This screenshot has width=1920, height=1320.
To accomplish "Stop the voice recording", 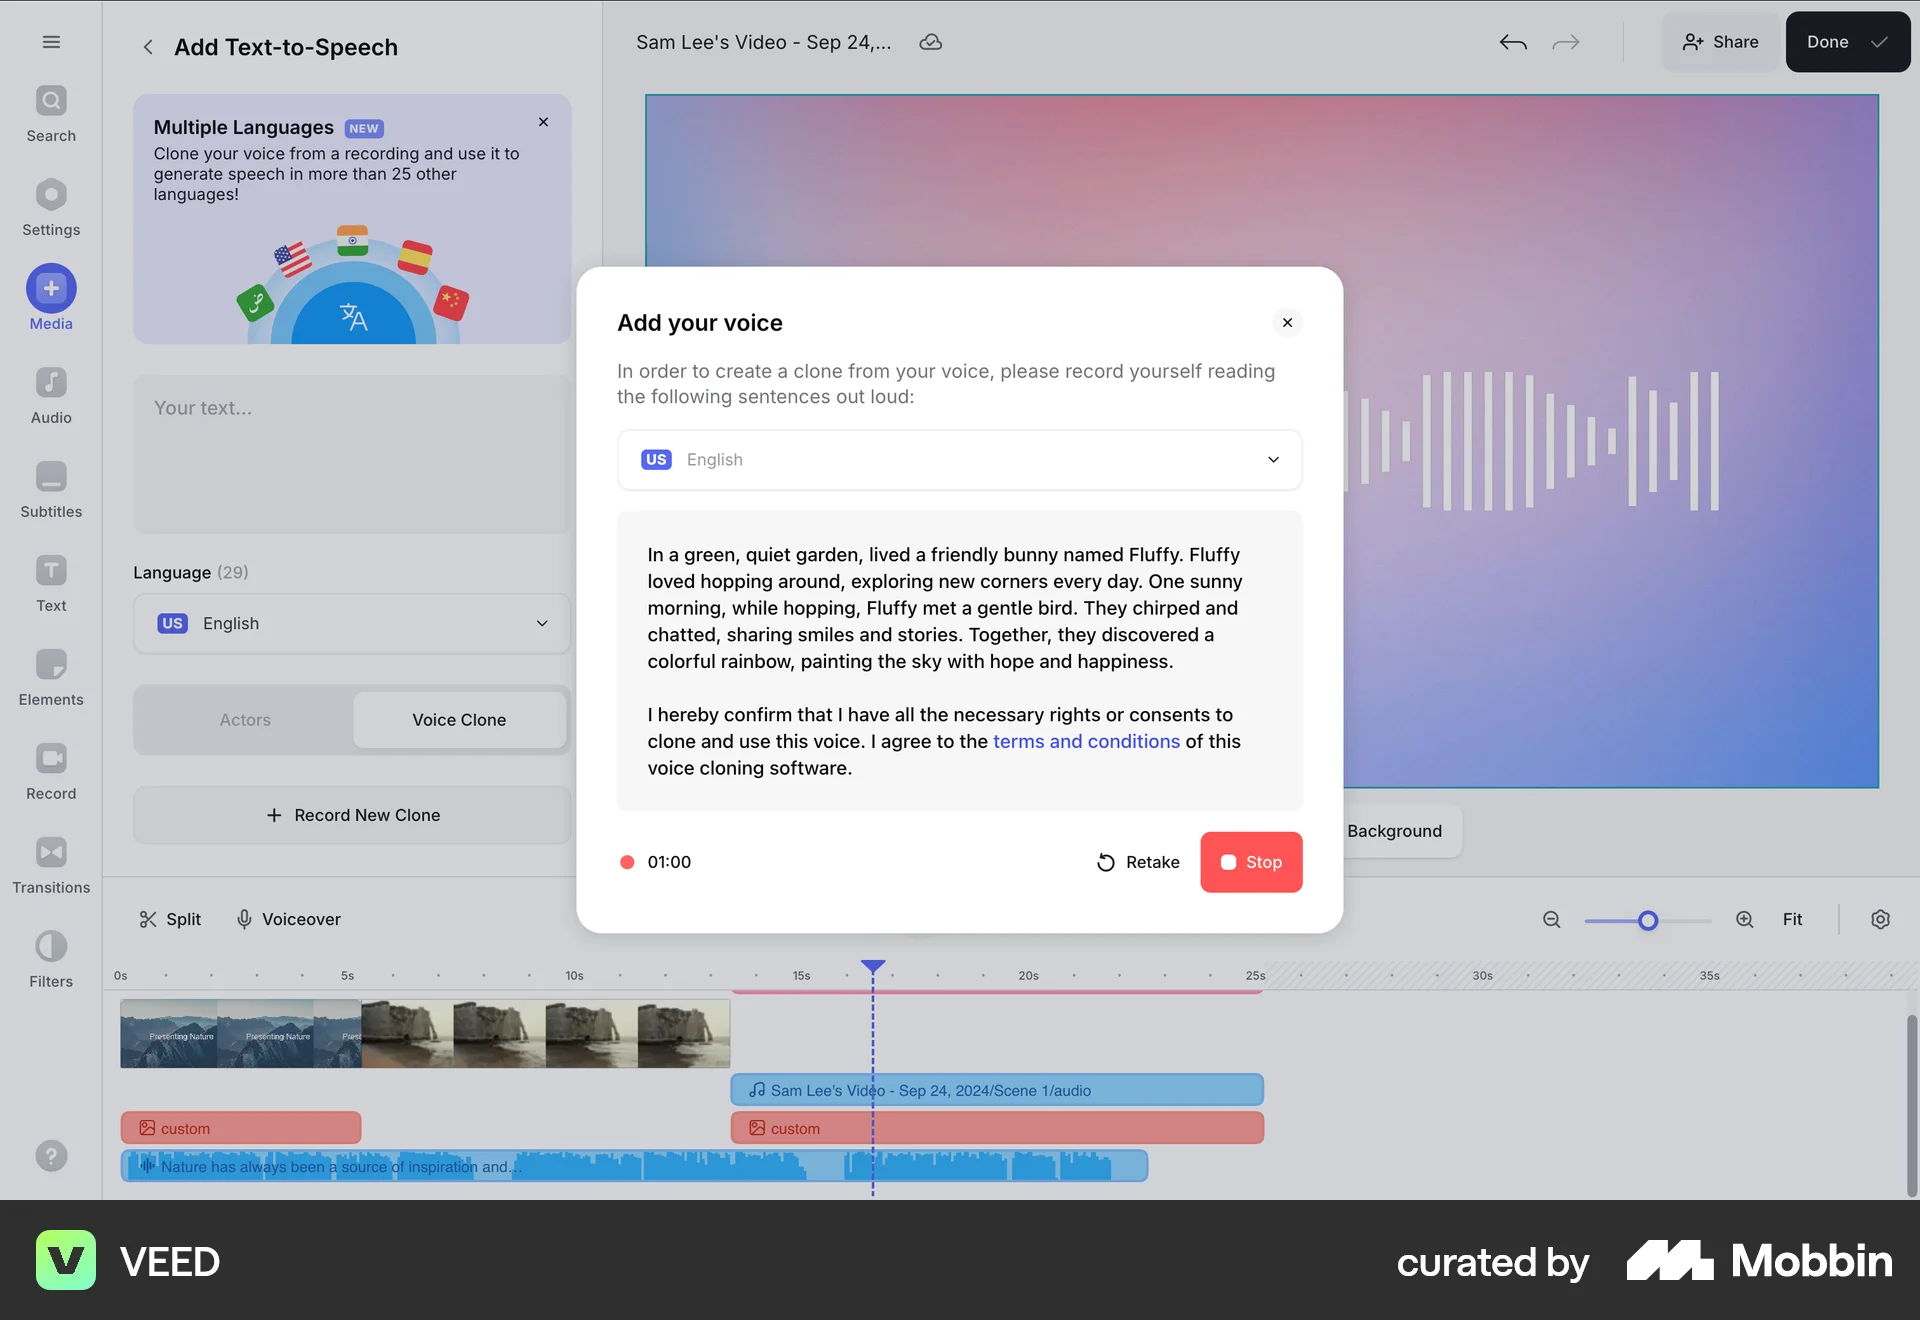I will [x=1251, y=861].
